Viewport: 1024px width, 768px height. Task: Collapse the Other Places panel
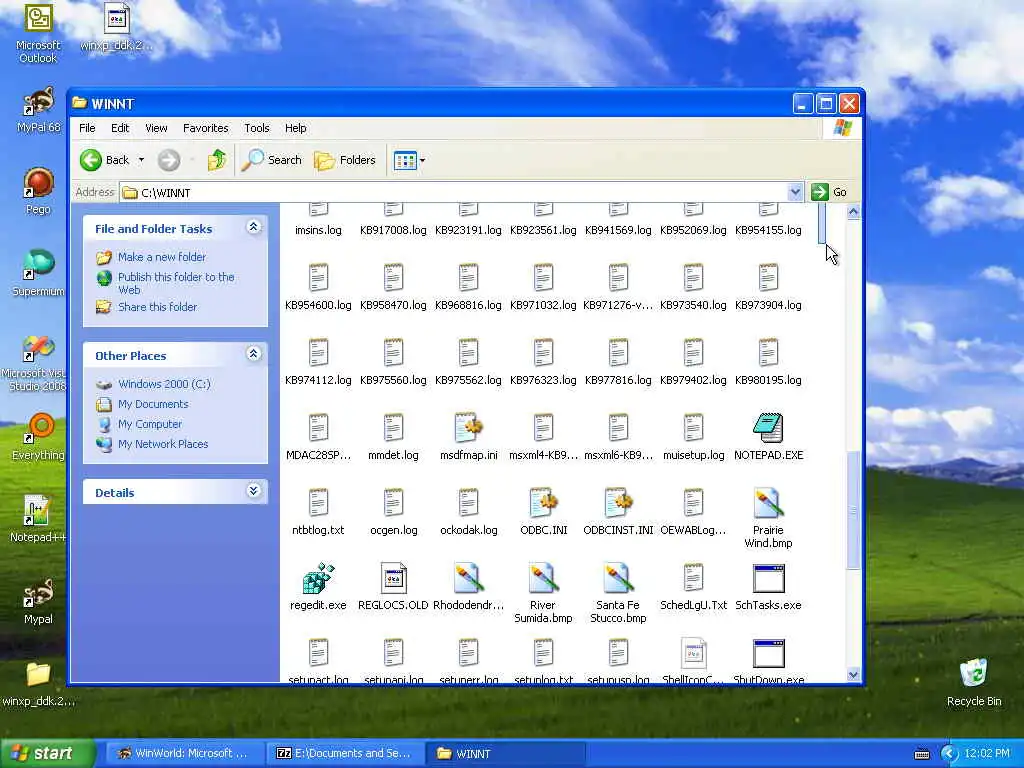[253, 354]
